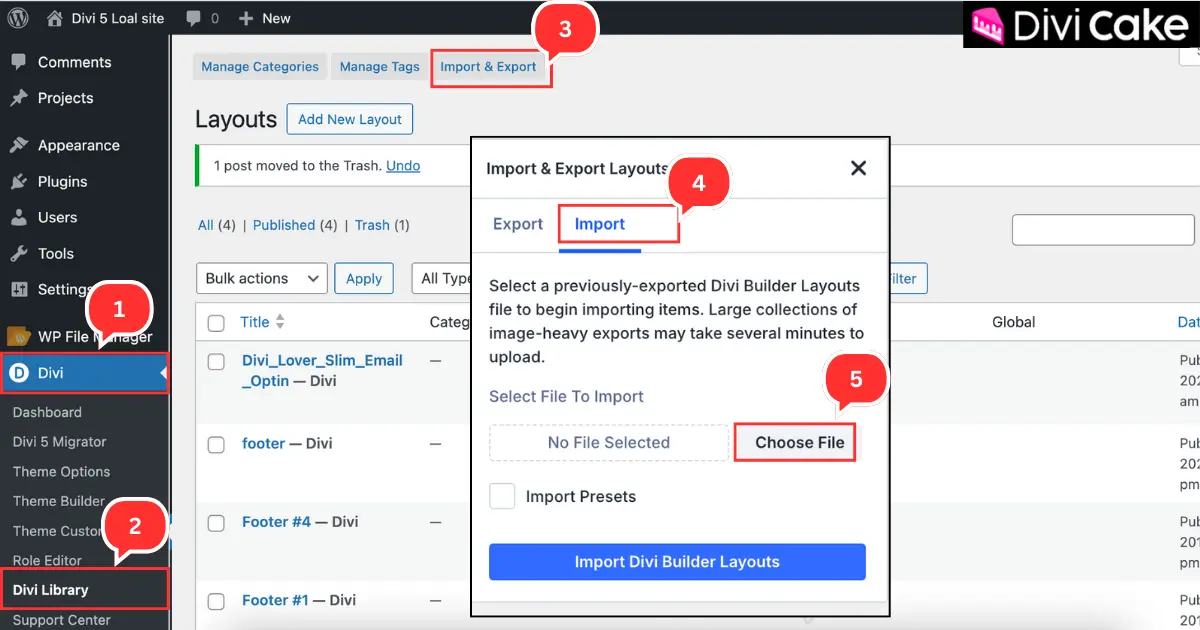Switch to the Import tab
This screenshot has width=1200, height=630.
point(600,224)
